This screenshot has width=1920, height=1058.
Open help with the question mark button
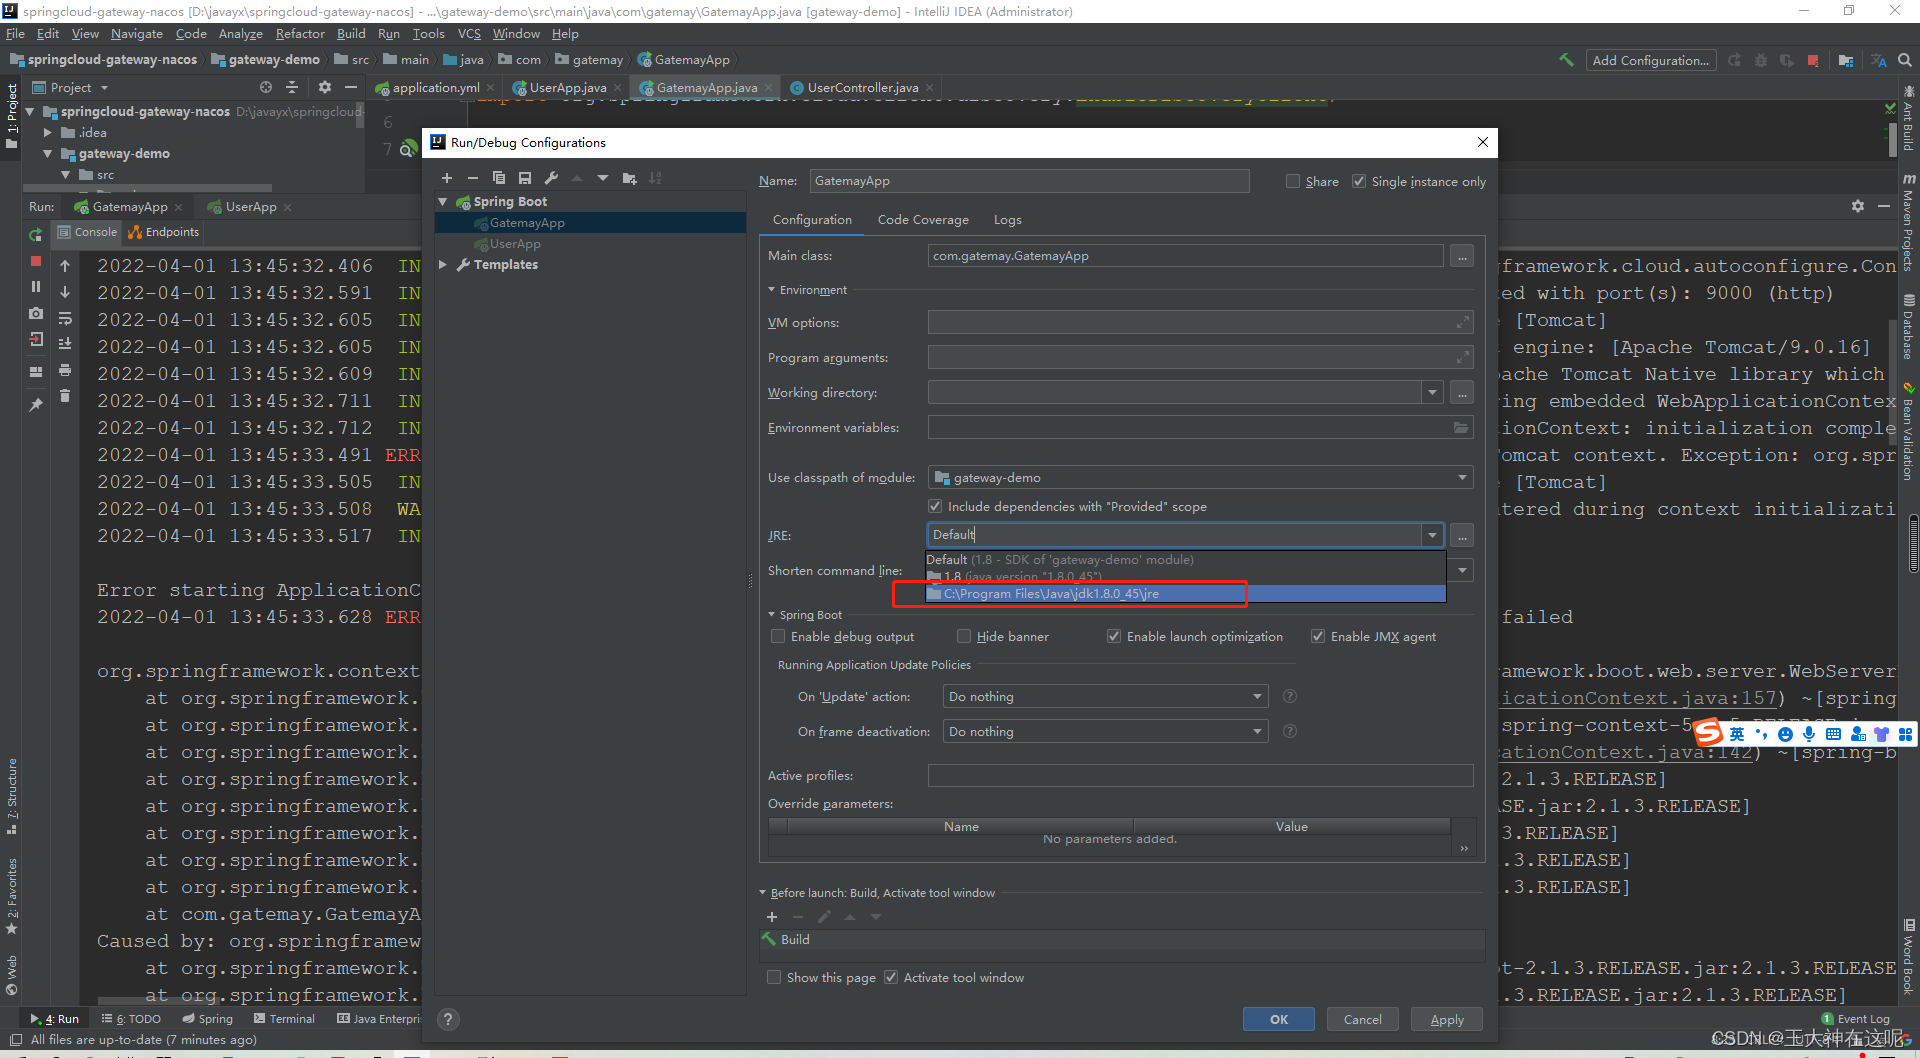(x=448, y=1019)
